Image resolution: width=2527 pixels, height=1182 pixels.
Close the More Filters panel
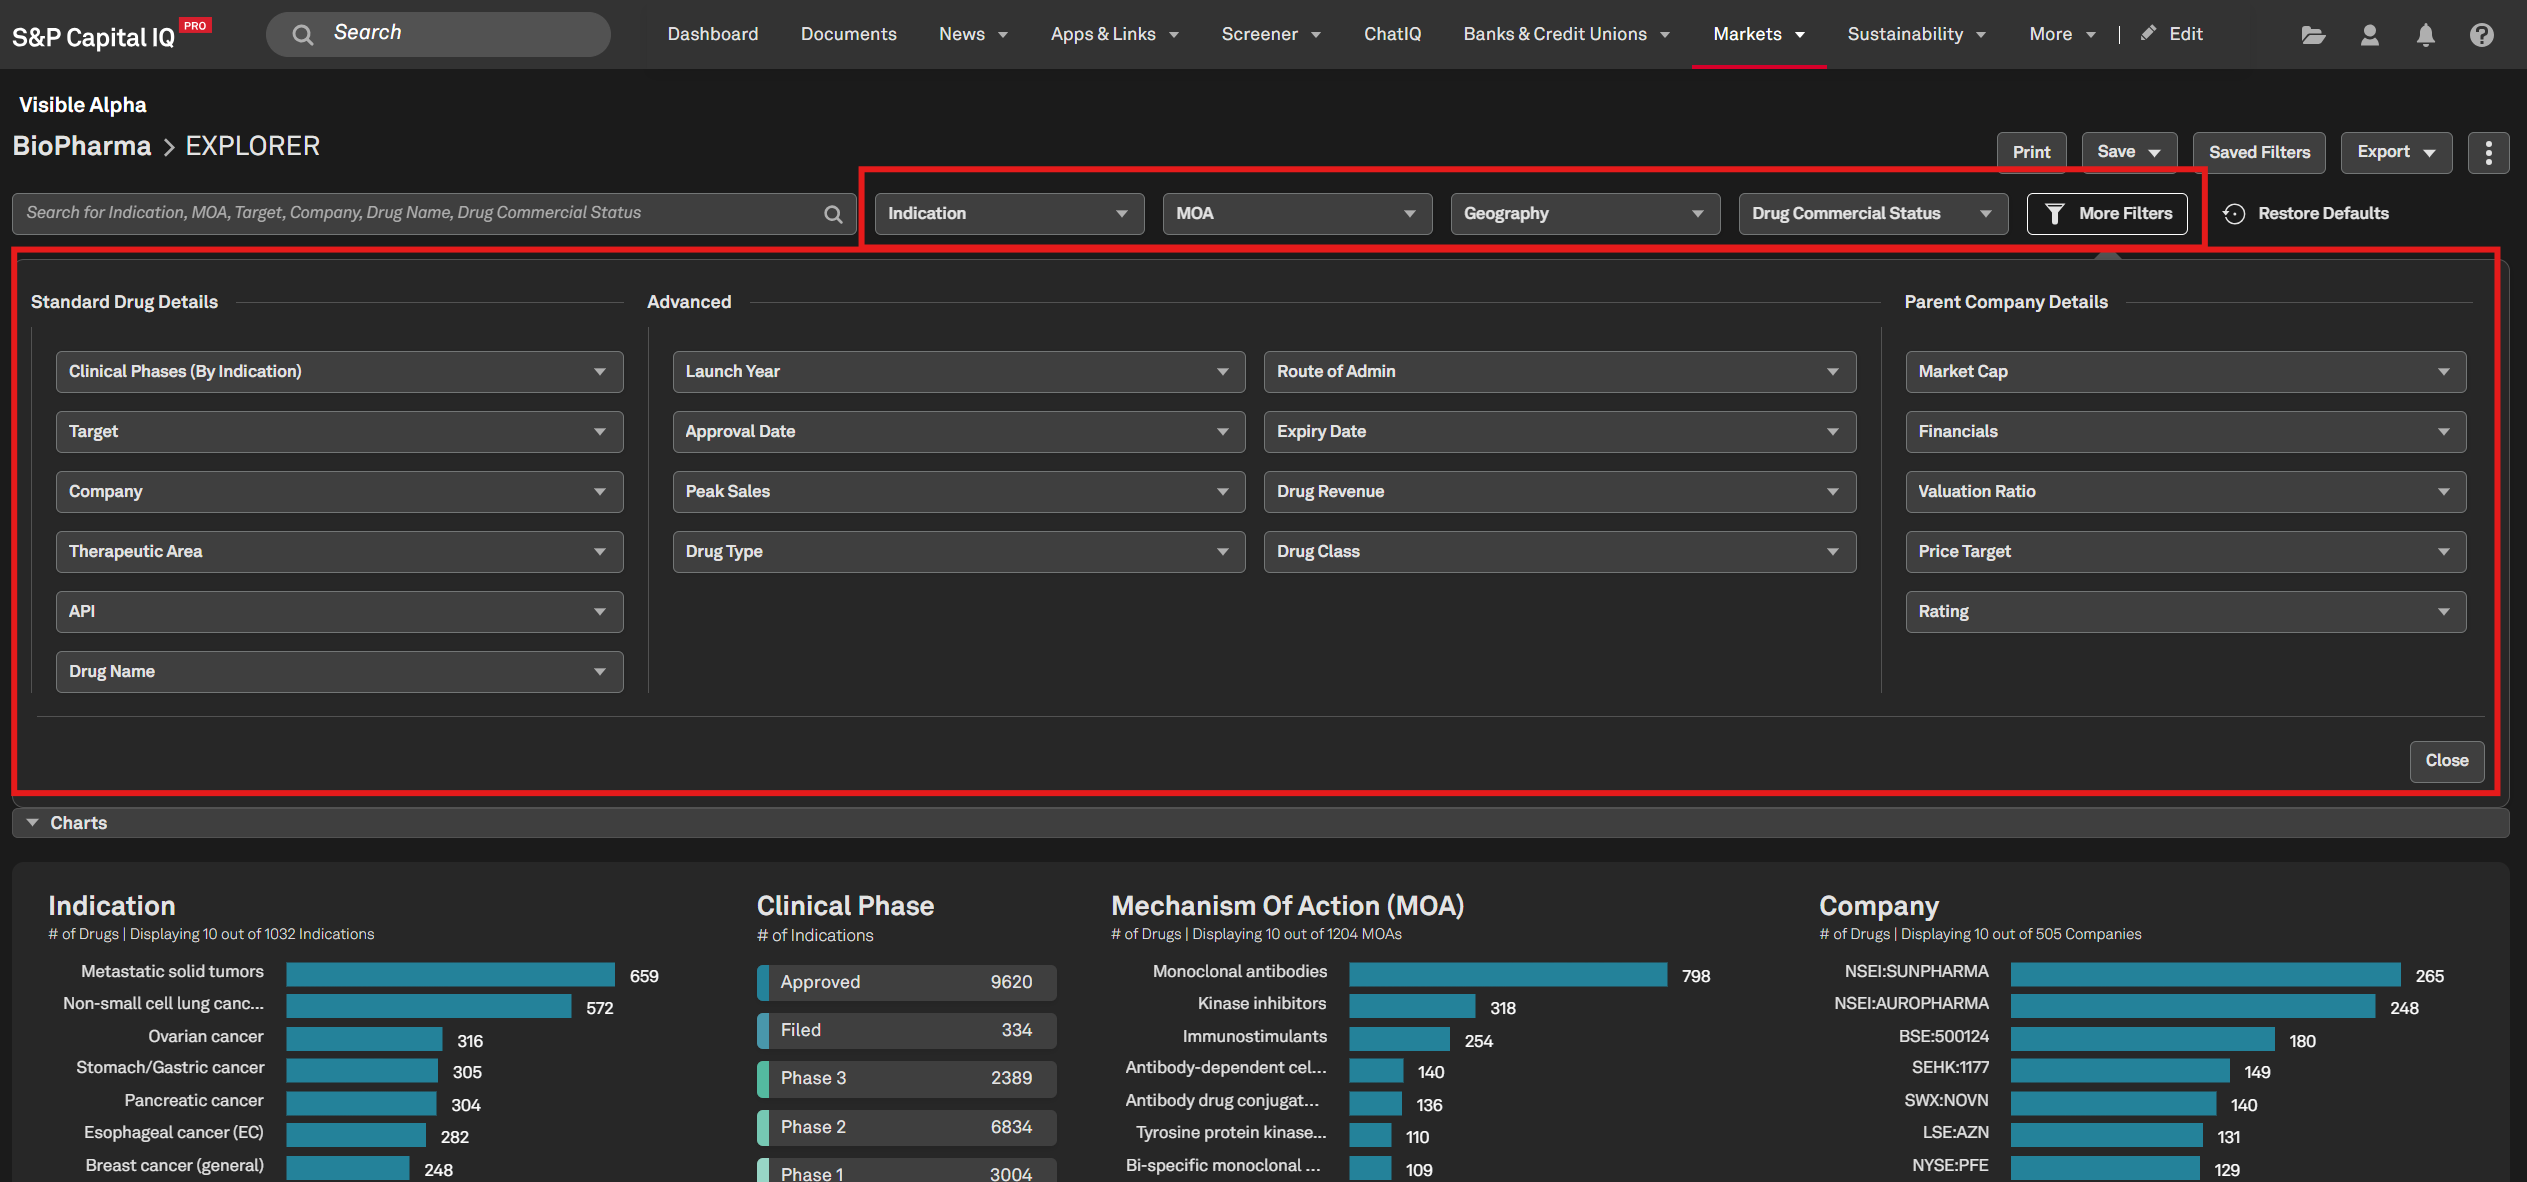[2446, 761]
